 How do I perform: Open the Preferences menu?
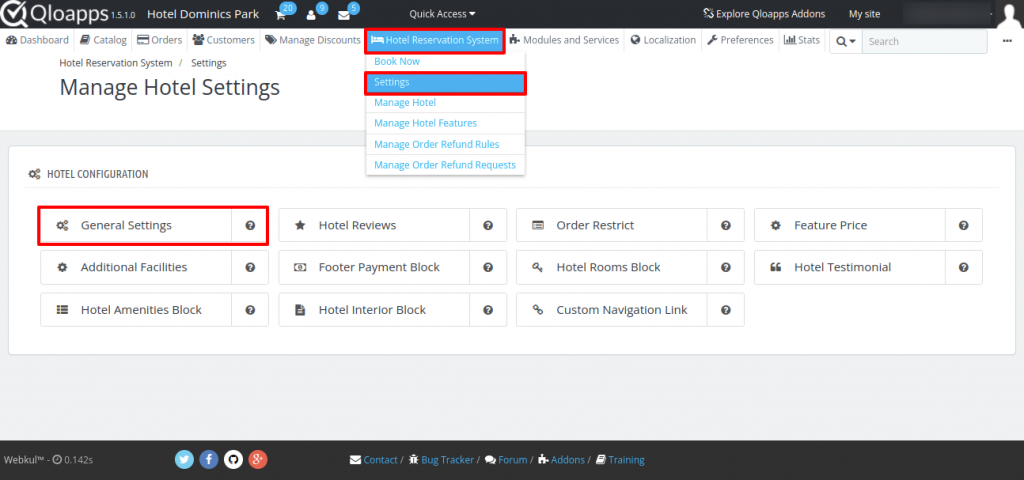740,40
